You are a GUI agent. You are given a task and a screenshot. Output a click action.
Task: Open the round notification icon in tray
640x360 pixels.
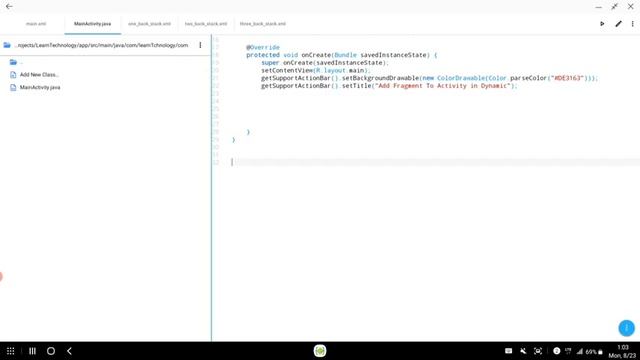pyautogui.click(x=556, y=351)
